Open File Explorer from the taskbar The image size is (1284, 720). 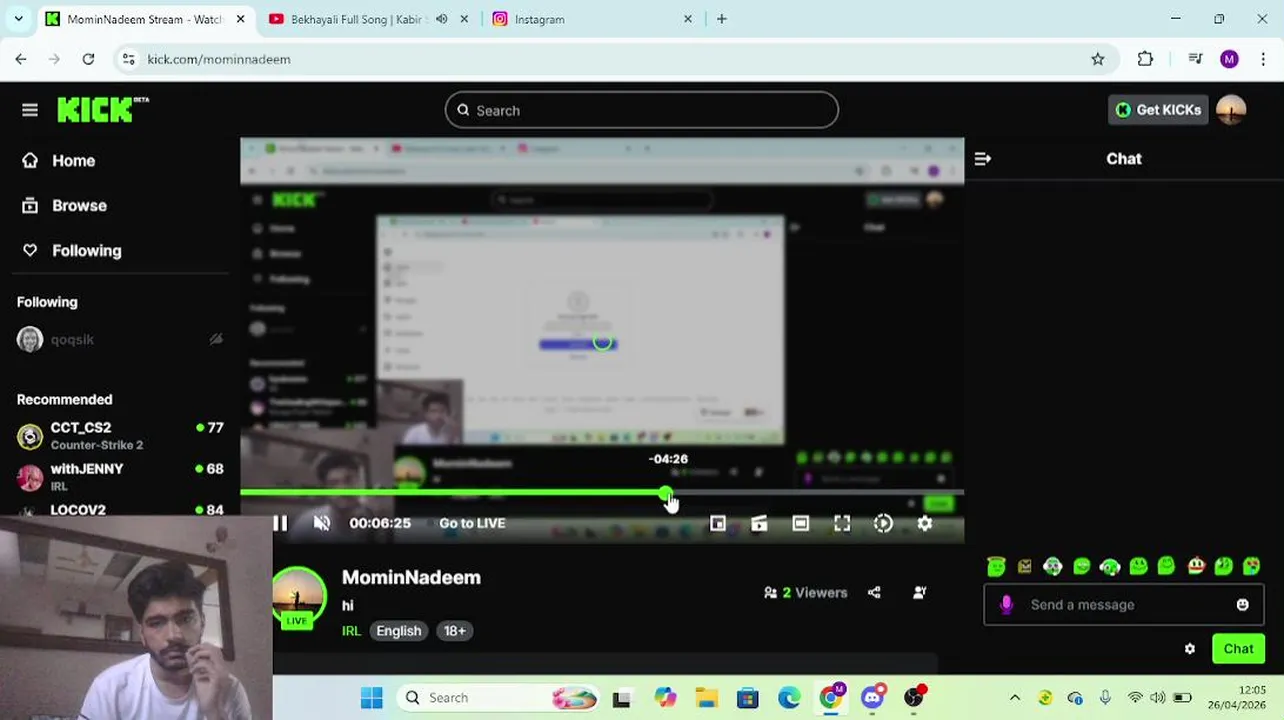pyautogui.click(x=706, y=698)
